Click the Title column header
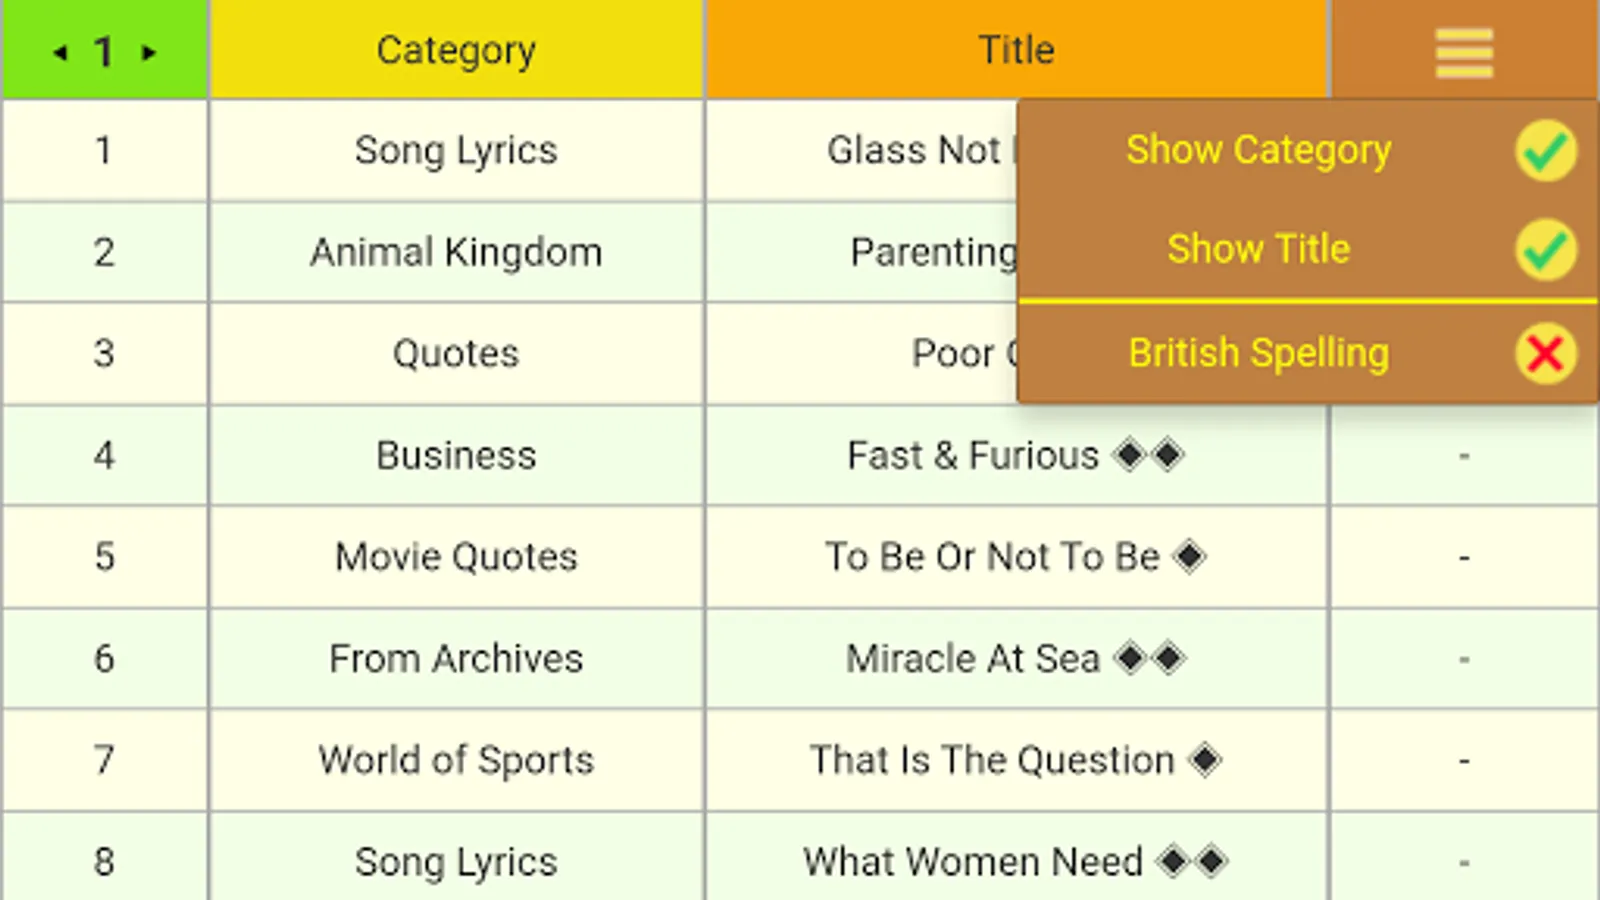The width and height of the screenshot is (1600, 900). (x=1016, y=50)
